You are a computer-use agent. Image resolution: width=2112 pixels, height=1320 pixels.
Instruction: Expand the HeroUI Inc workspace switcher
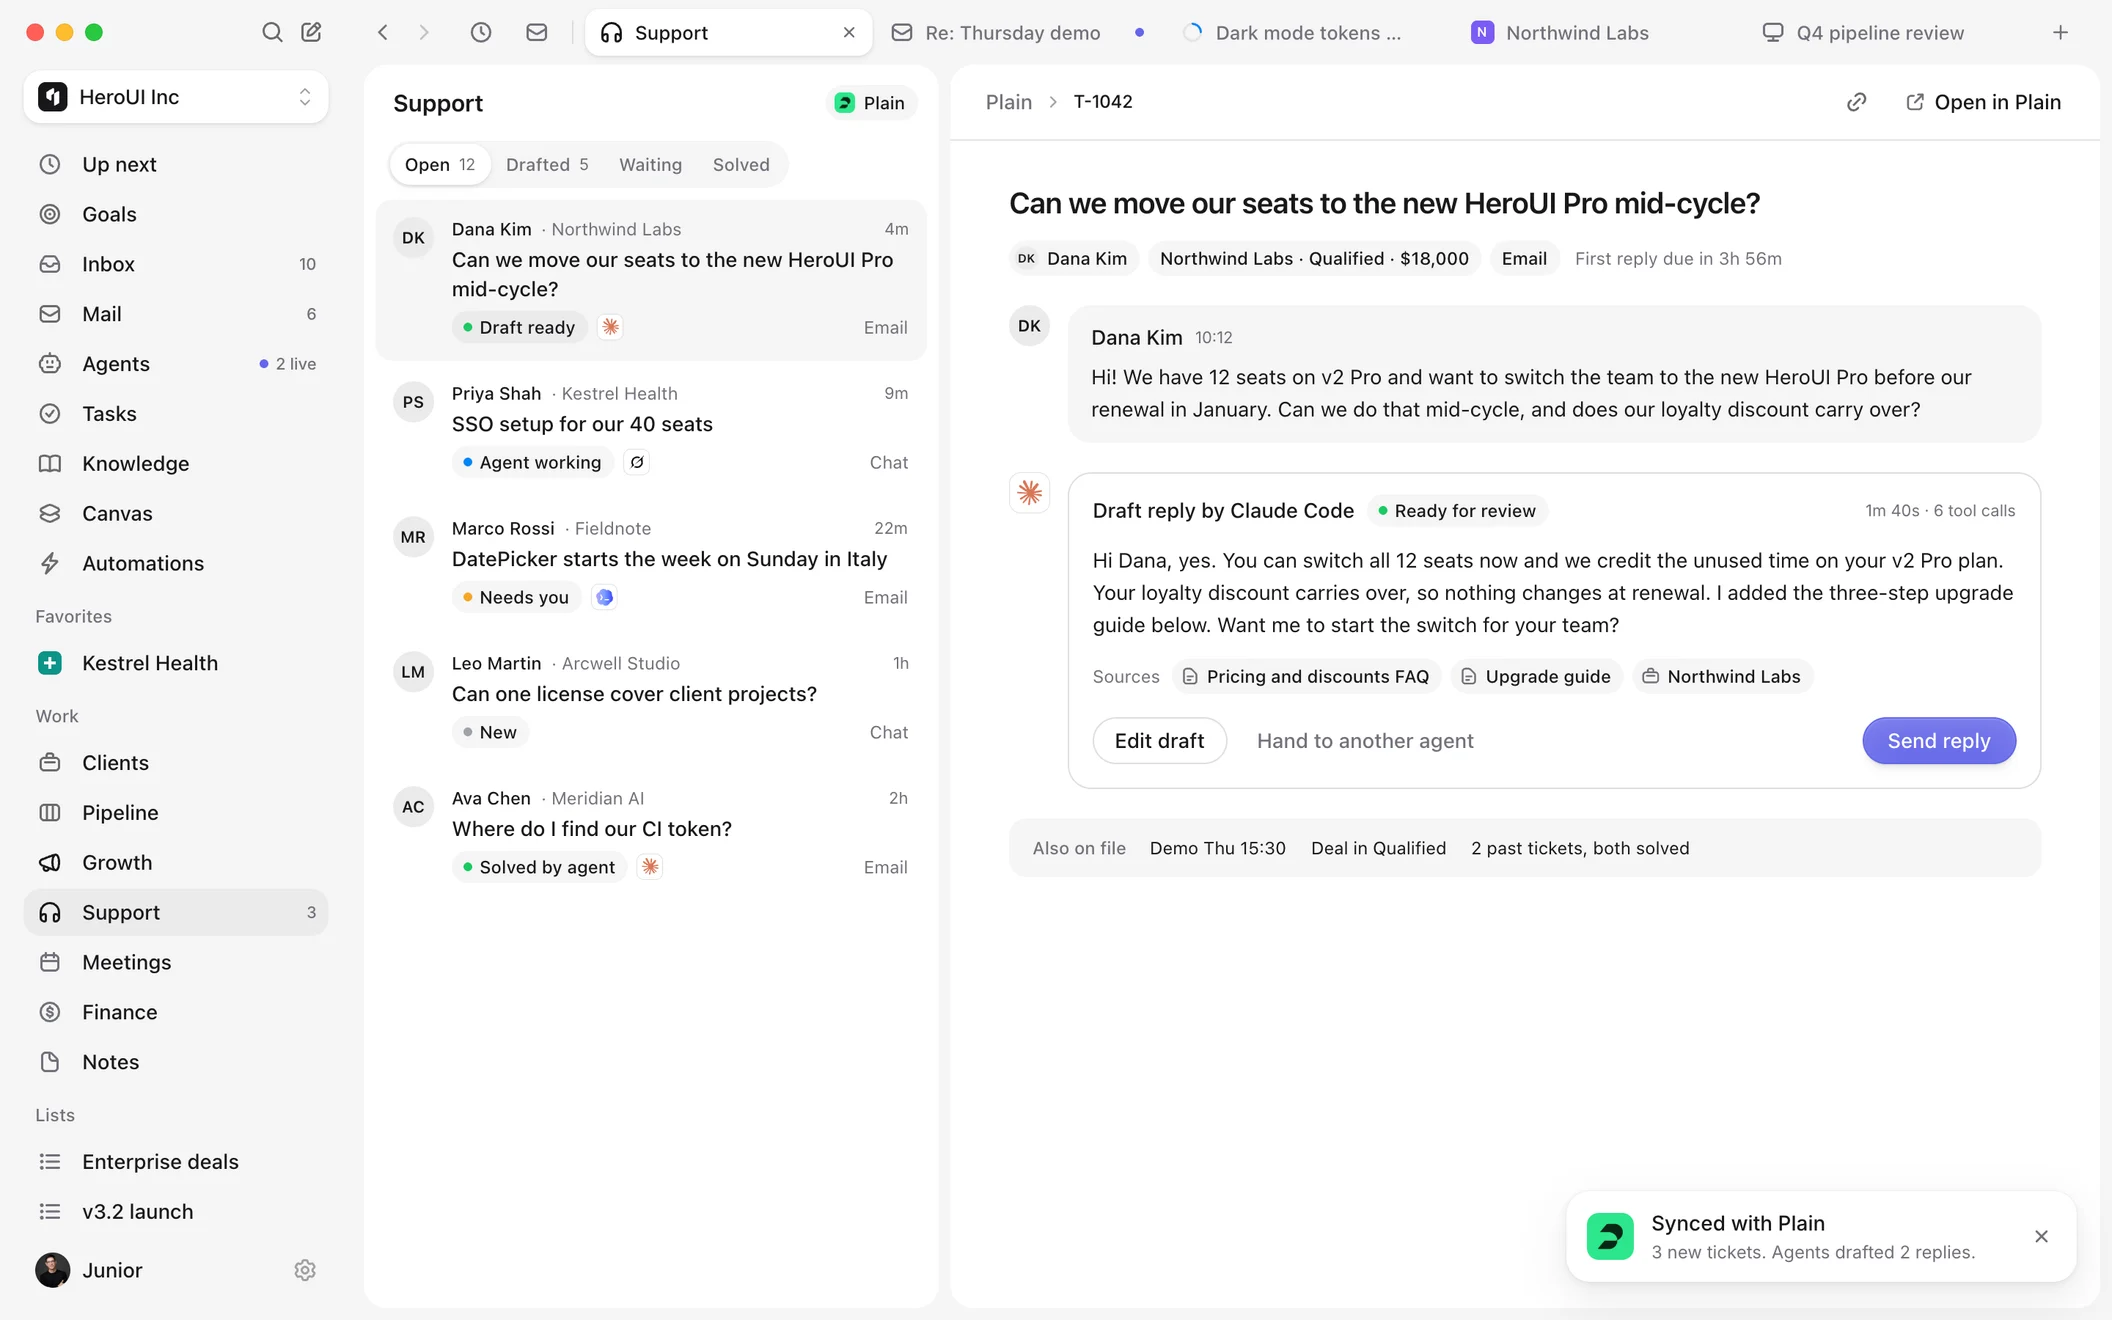176,97
